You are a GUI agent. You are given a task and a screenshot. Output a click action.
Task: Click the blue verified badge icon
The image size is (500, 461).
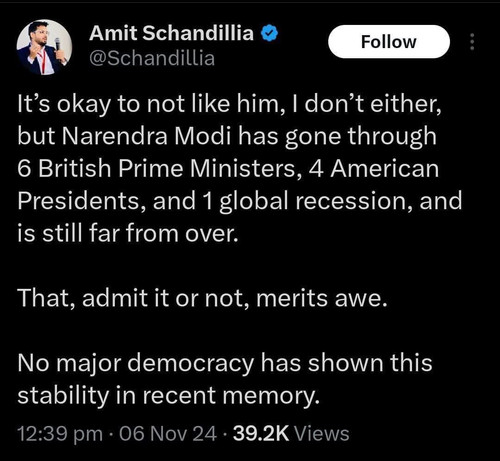click(x=269, y=33)
